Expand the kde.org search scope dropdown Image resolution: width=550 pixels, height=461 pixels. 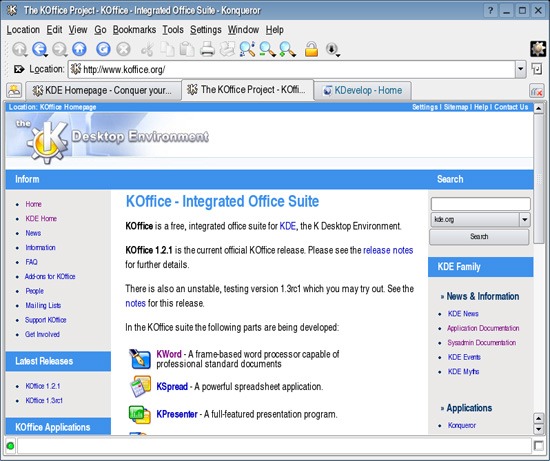click(x=524, y=220)
